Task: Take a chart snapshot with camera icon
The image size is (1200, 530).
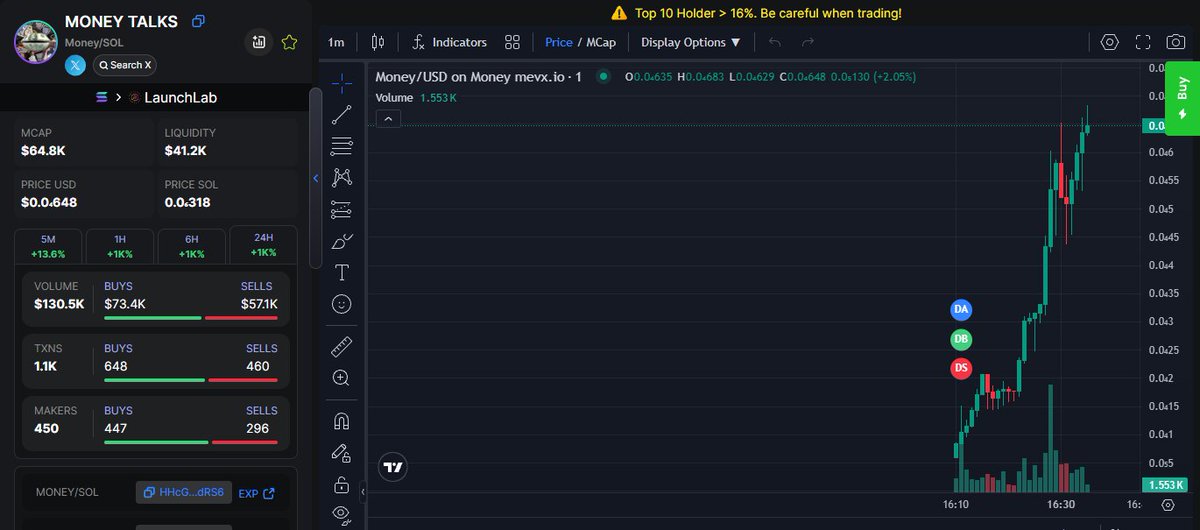Action: [x=1176, y=42]
